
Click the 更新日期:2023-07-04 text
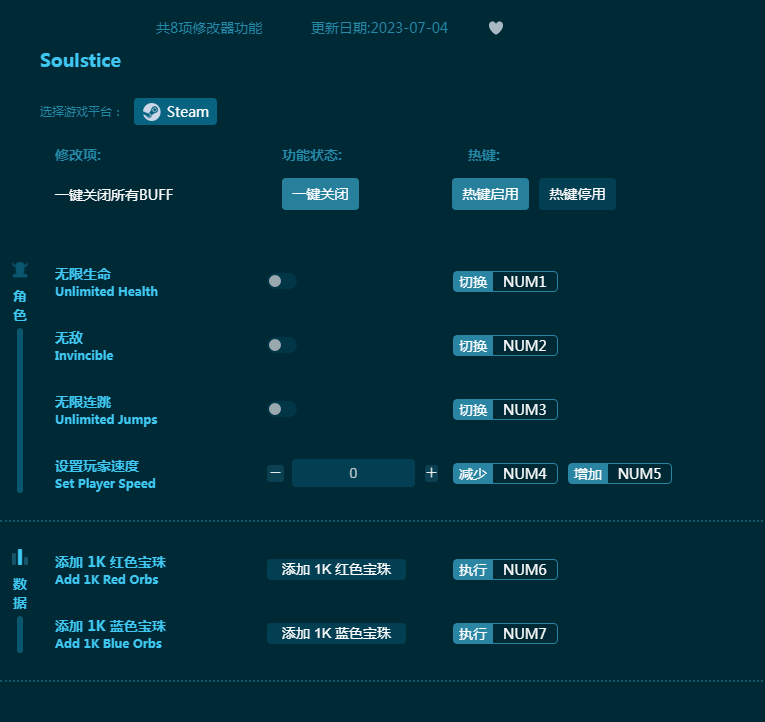click(379, 28)
